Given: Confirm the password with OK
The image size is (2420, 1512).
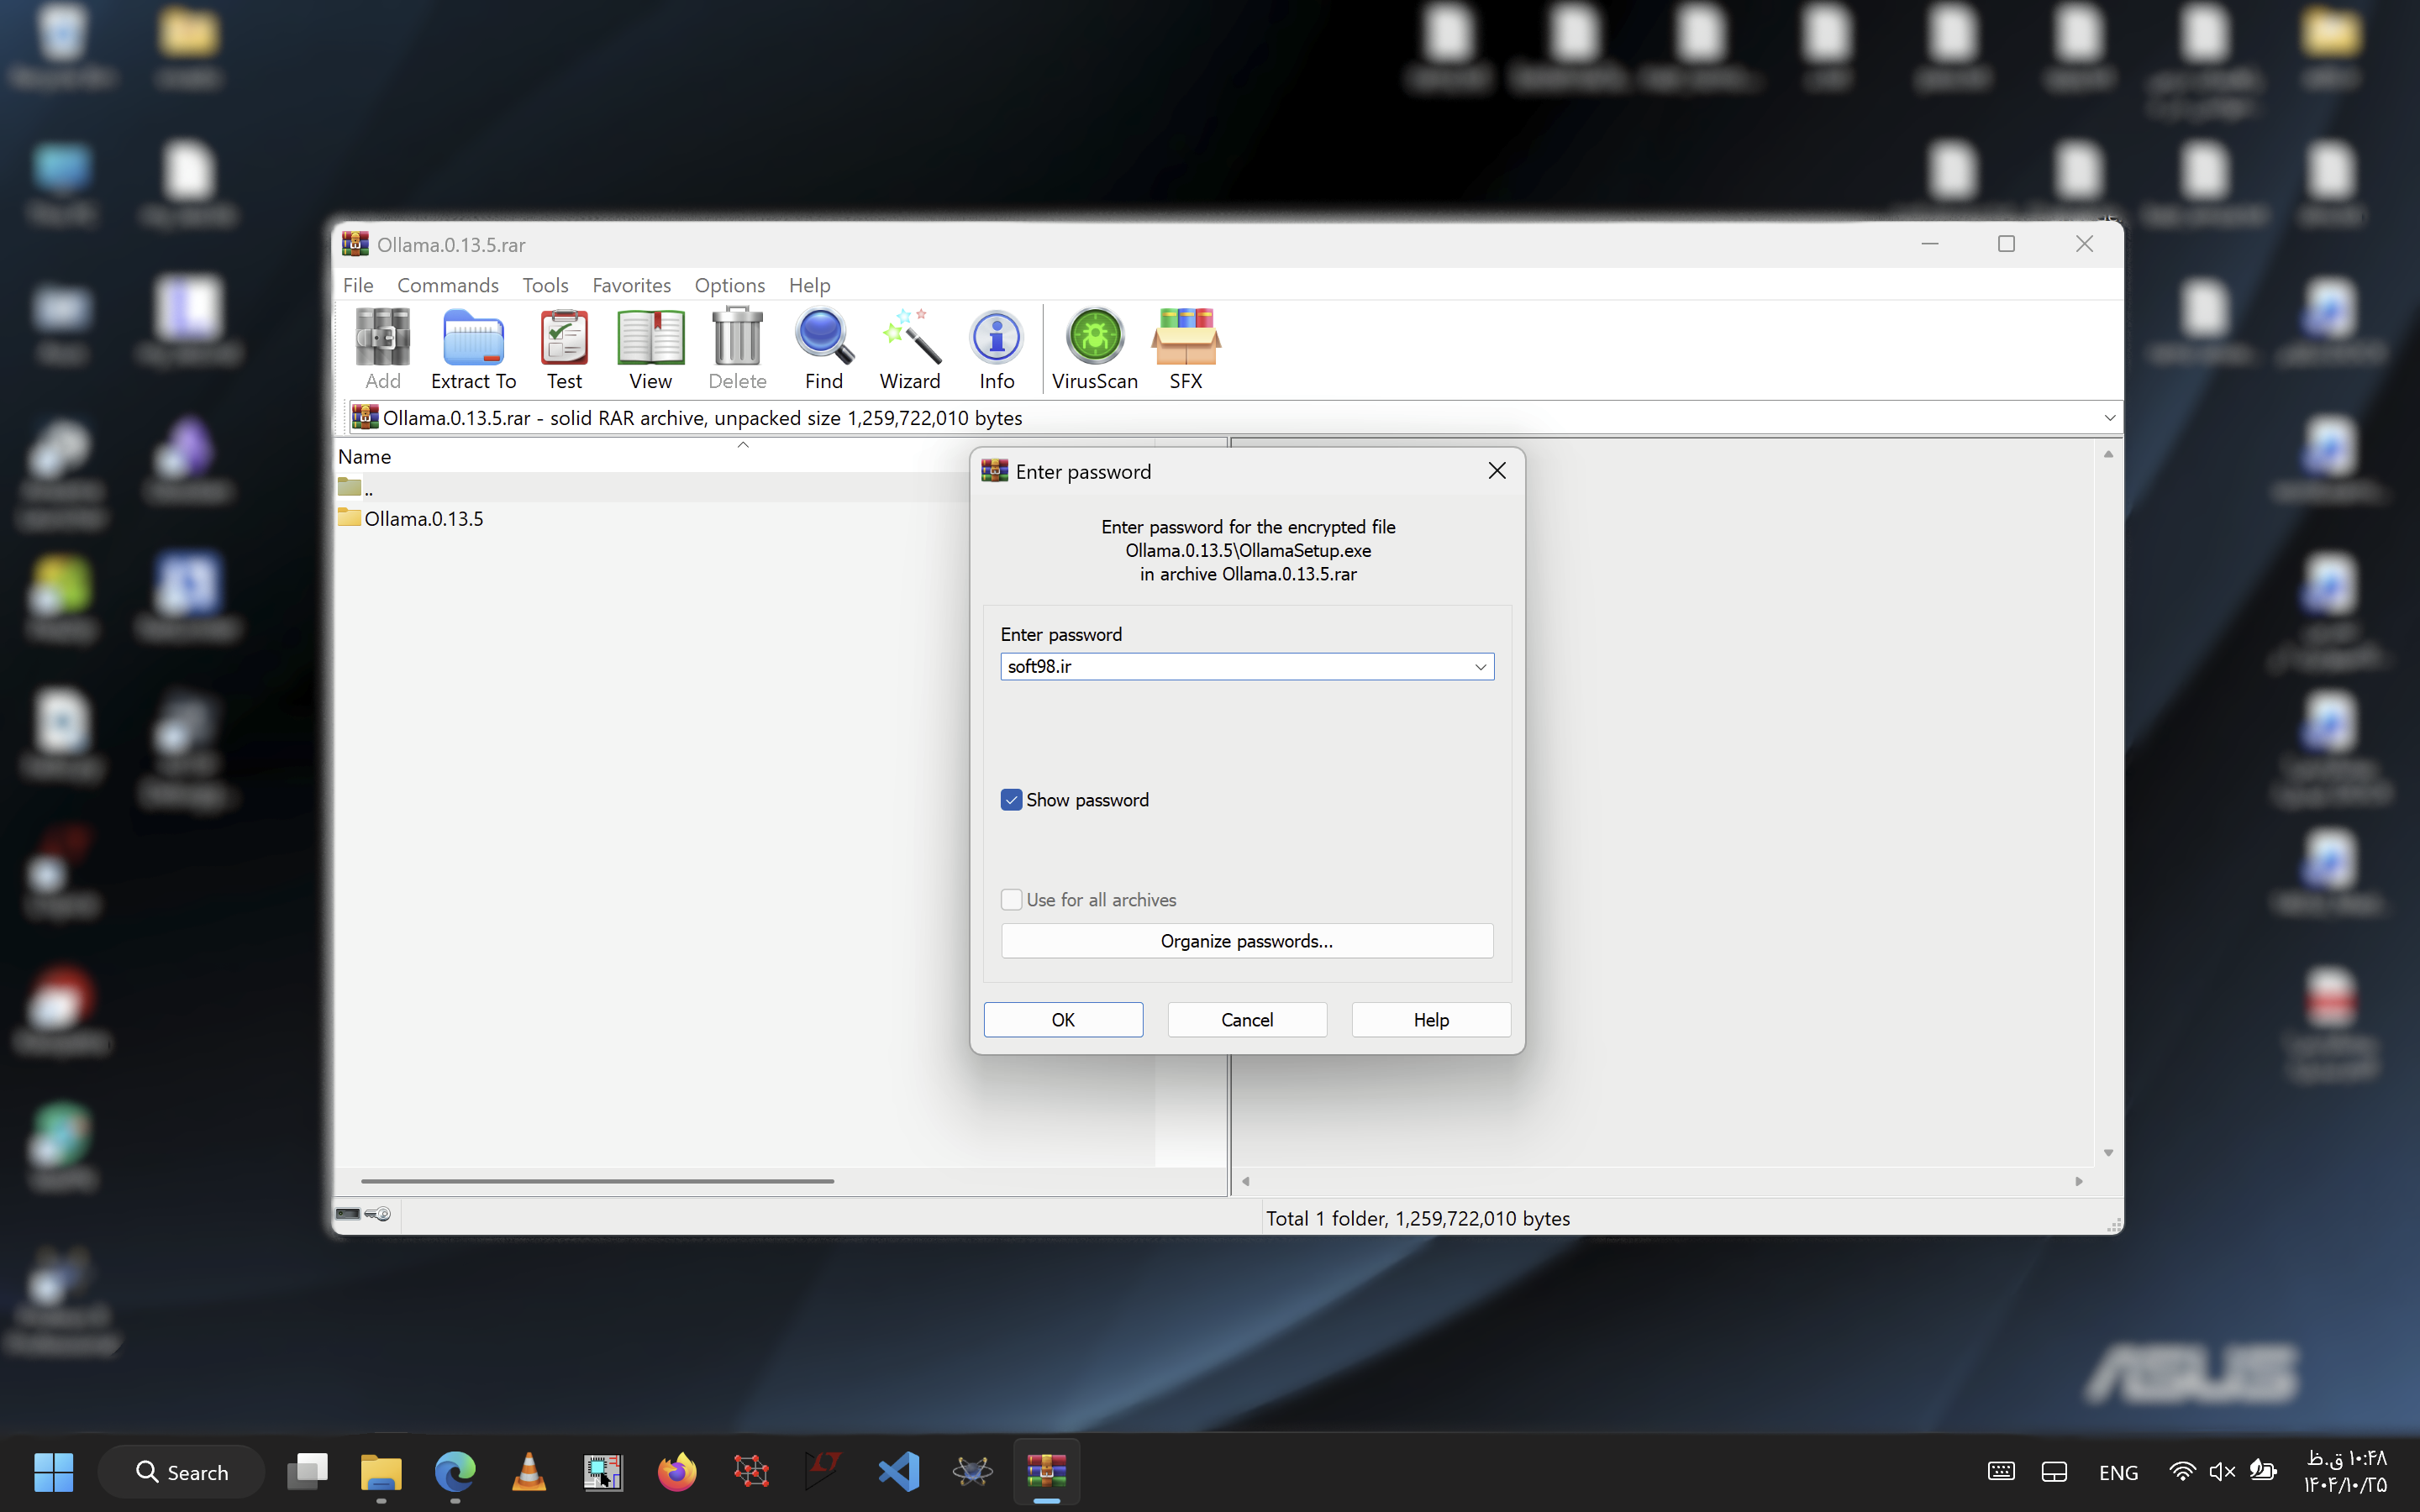Looking at the screenshot, I should point(1062,1019).
